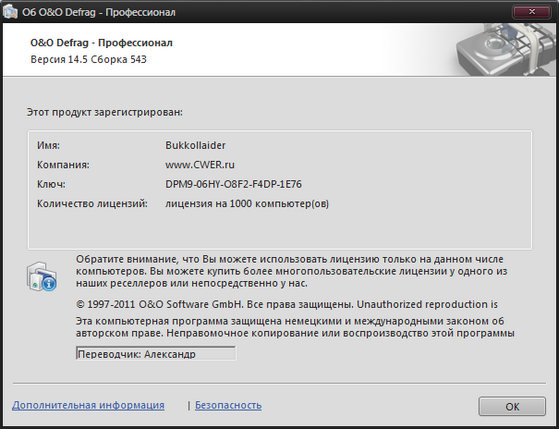Click the hard drive image in header
The image size is (559, 429).
pyautogui.click(x=506, y=49)
